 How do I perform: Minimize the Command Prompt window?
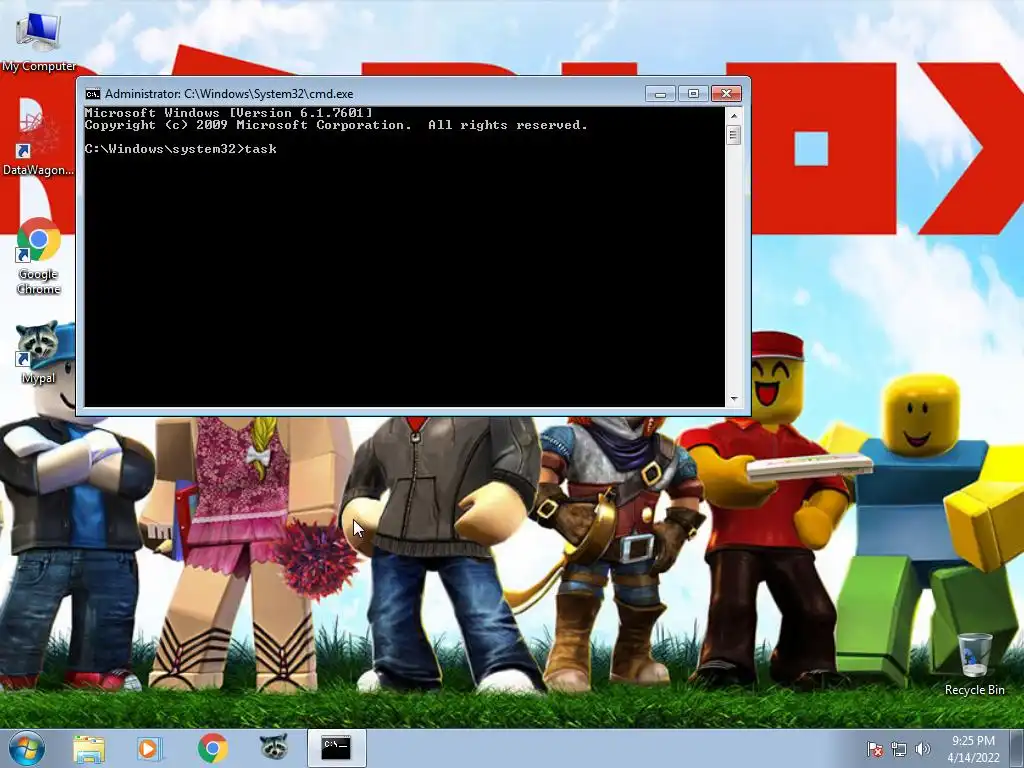point(660,94)
